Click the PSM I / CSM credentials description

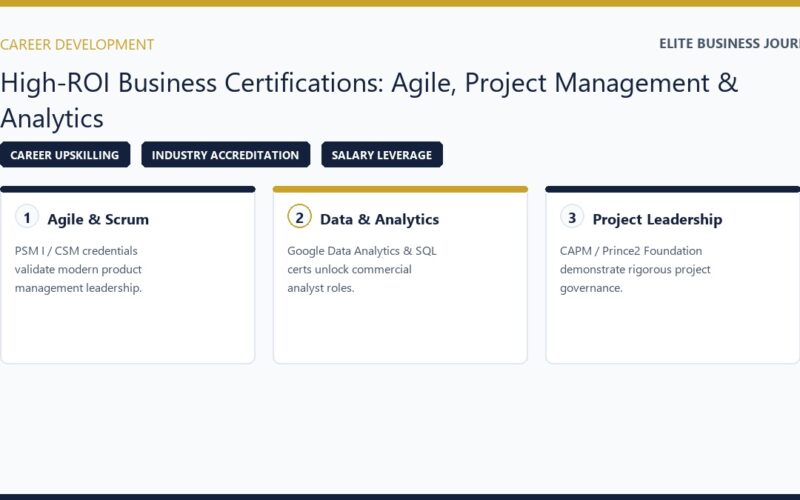pos(78,269)
